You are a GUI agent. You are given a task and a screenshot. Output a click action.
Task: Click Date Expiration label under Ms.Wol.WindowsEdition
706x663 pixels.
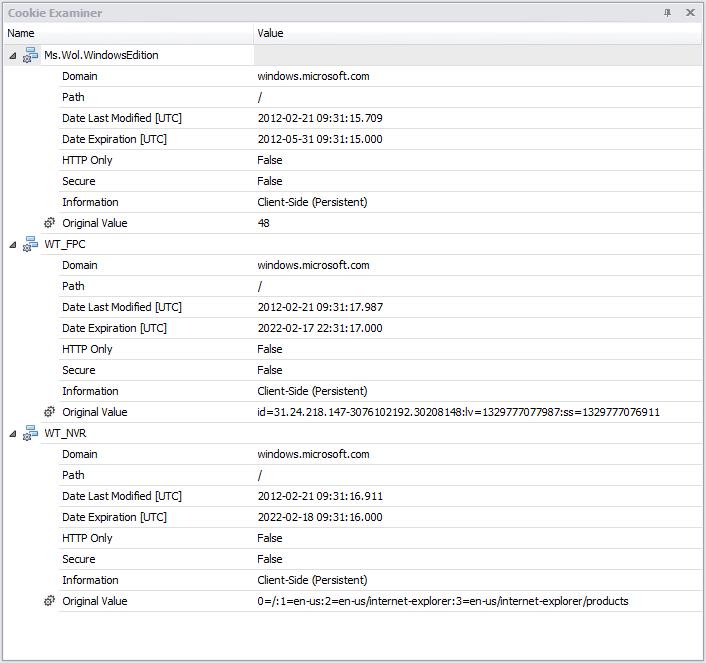click(x=114, y=139)
